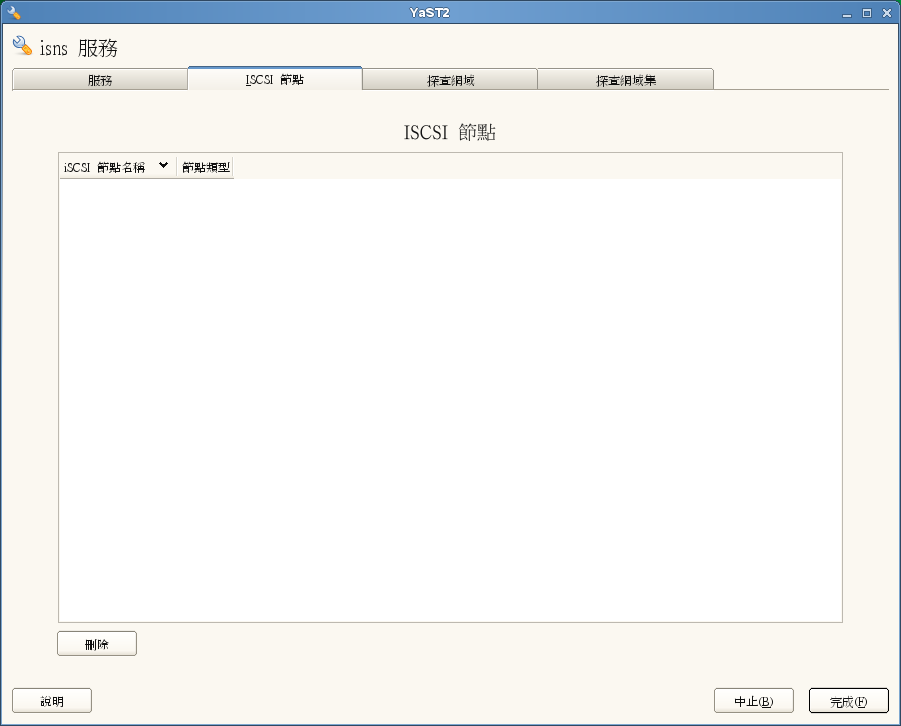Viewport: 901px width, 726px height.
Task: Click the wrench icon in the title bar
Action: pos(14,12)
